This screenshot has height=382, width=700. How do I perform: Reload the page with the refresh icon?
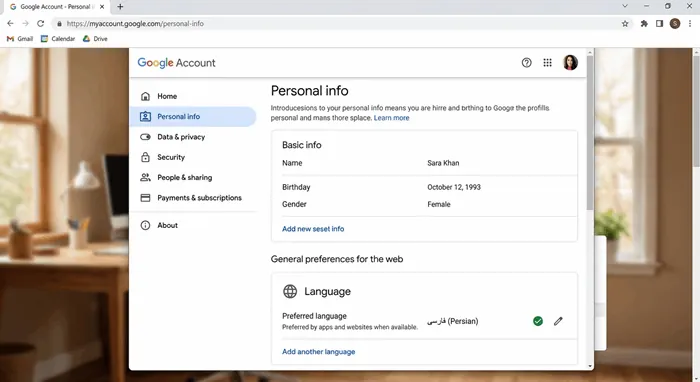(41, 24)
